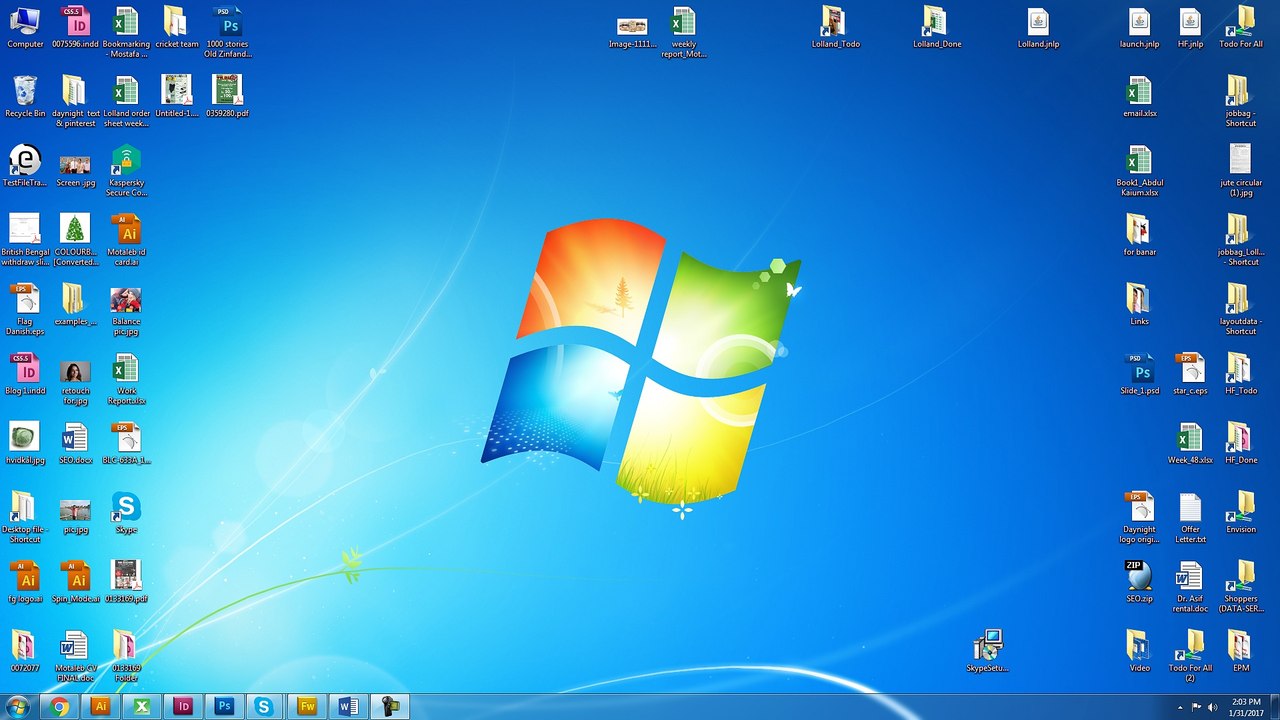Select the launch.jnlp Java file
Image resolution: width=1280 pixels, height=720 pixels.
[1139, 28]
